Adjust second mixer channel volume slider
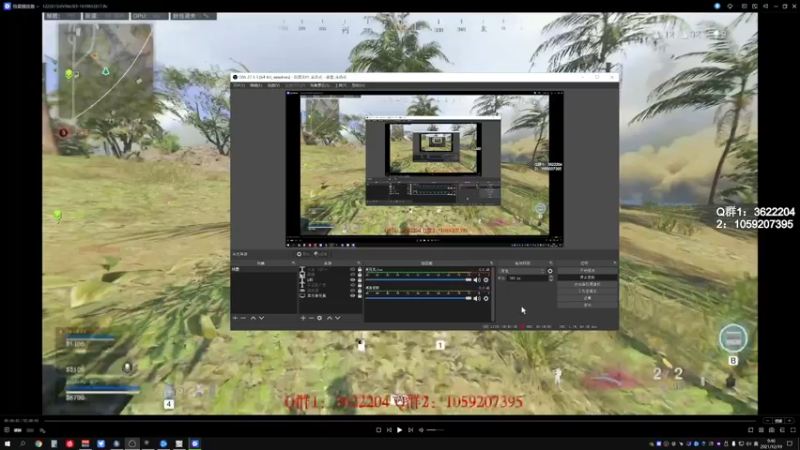The image size is (800, 450). point(418,298)
